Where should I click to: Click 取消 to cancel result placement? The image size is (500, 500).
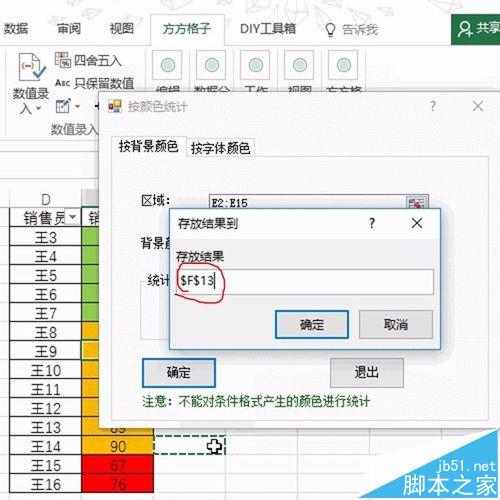pos(396,324)
